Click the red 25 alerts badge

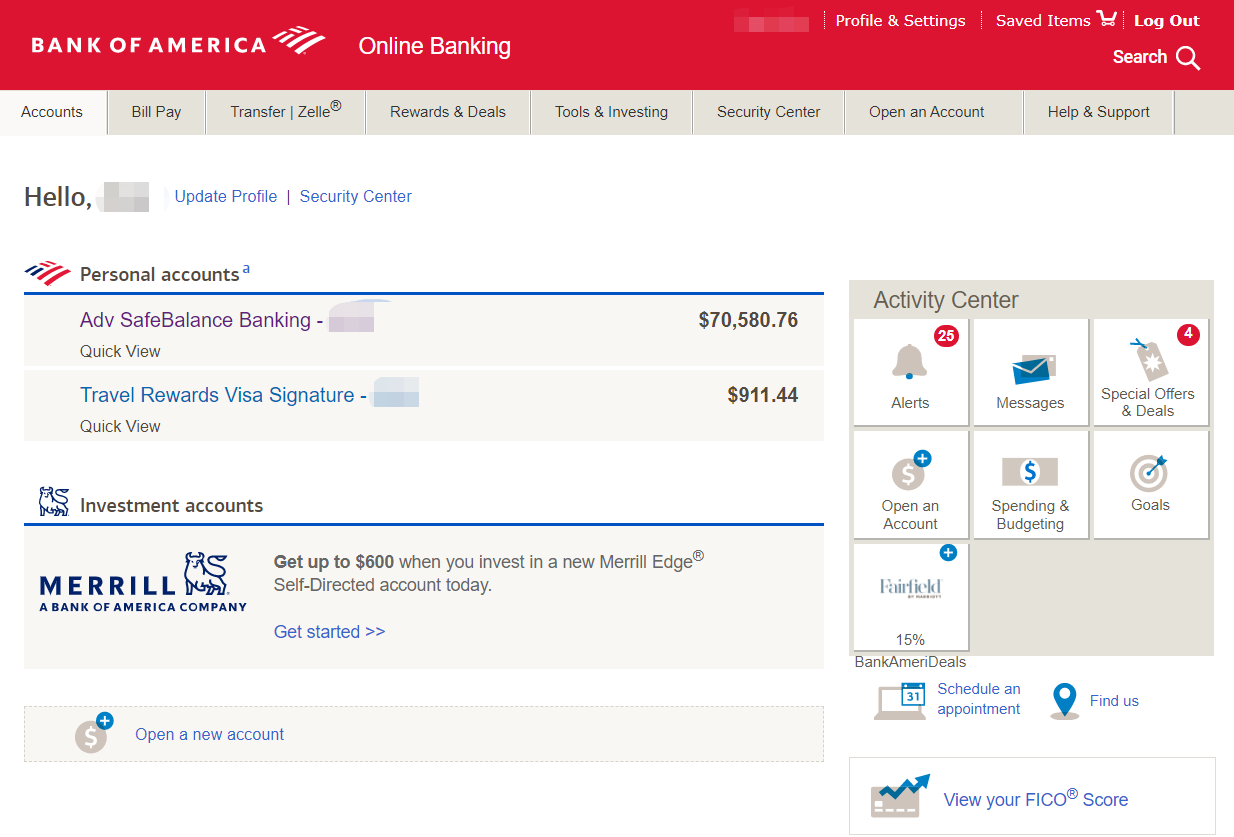coord(946,336)
